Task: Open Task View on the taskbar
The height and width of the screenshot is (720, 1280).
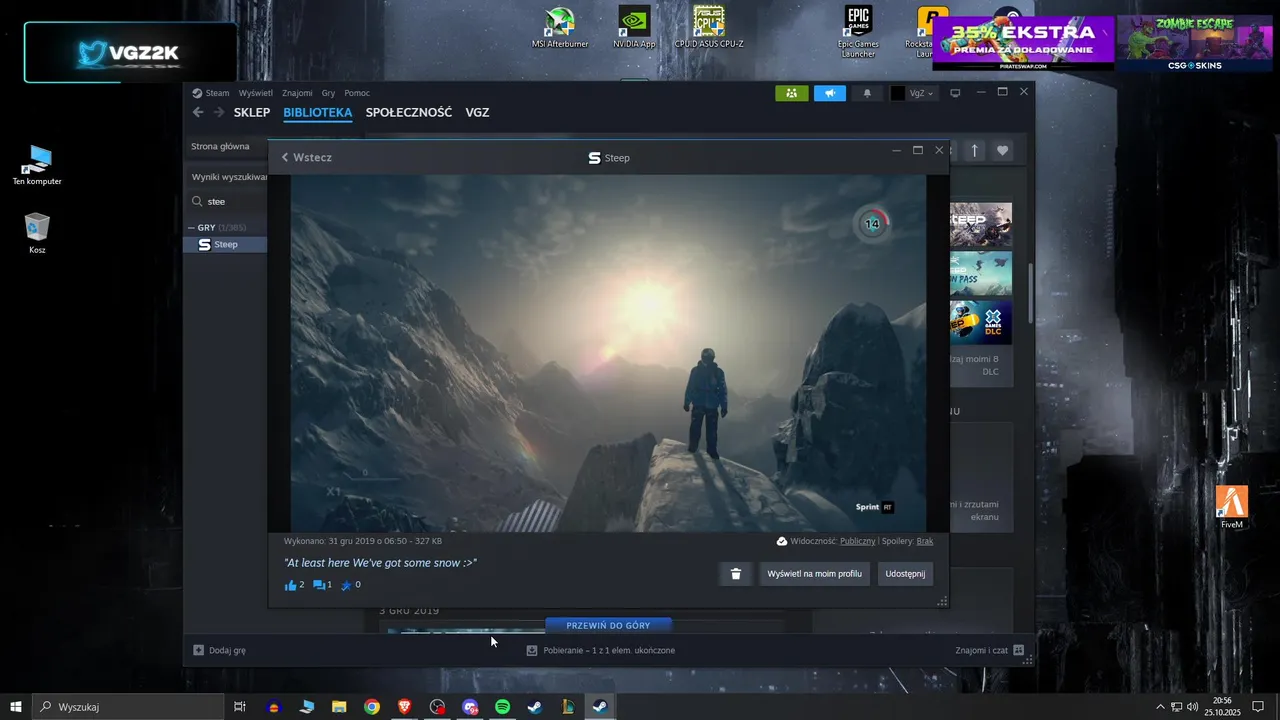Action: click(x=240, y=707)
